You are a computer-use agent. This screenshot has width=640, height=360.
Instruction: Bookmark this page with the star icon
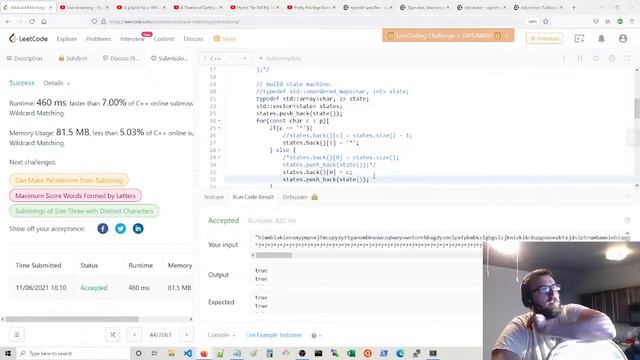546,21
